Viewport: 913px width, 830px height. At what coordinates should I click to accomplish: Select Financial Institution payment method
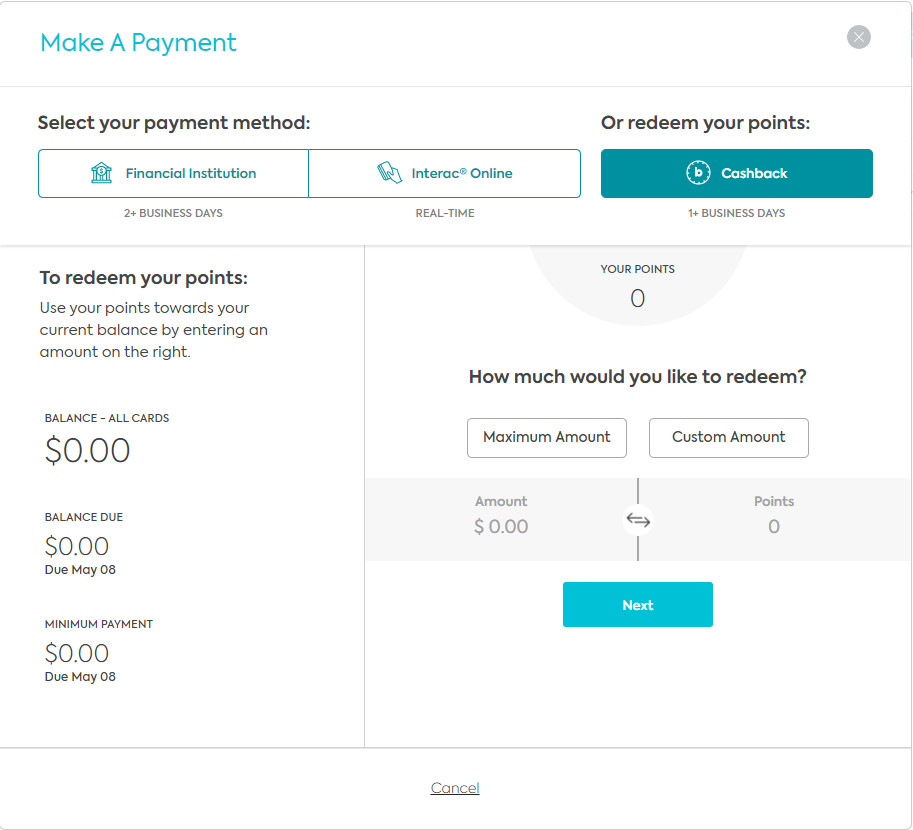click(173, 174)
